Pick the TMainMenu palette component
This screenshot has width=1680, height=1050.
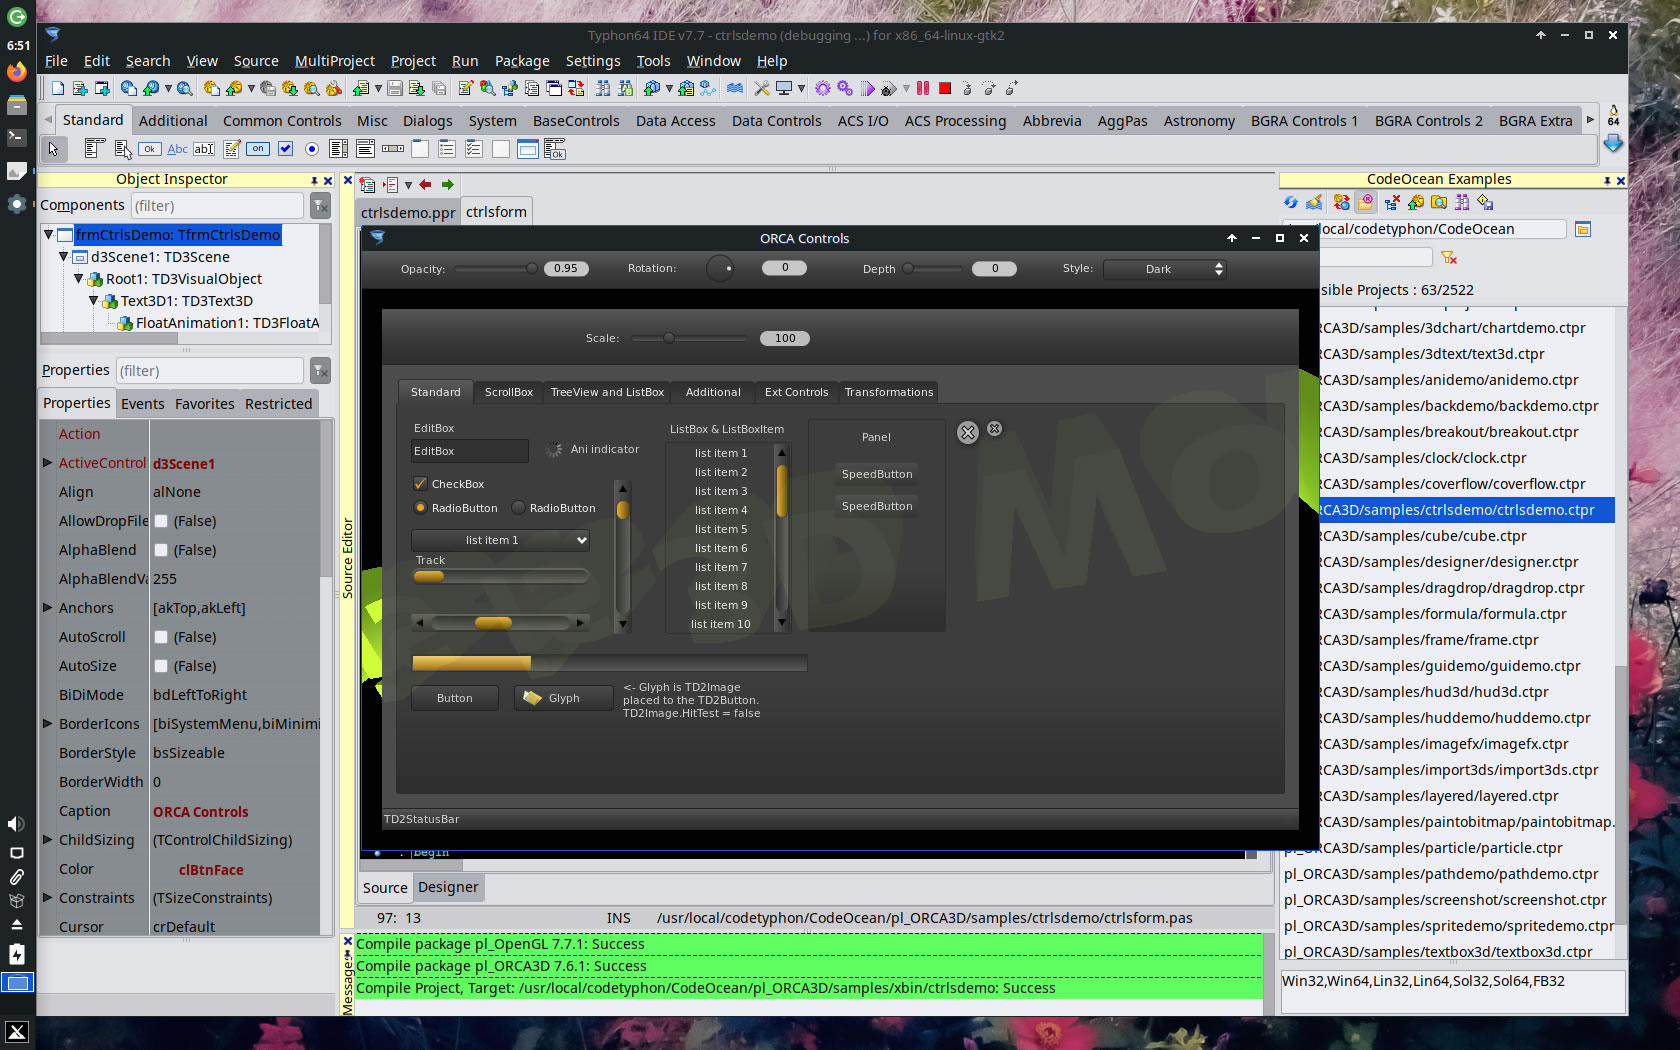95,149
